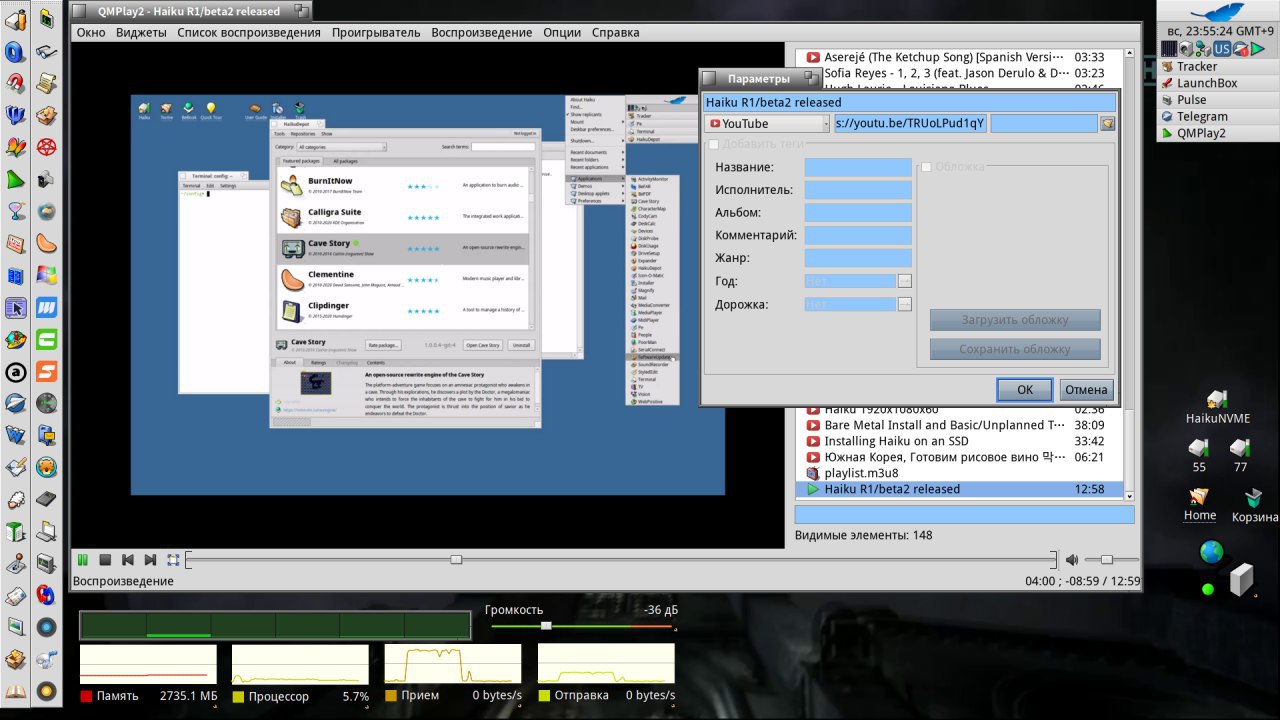The image size is (1280, 720).
Task: Switch to QMPlay2 in the Deskbar
Action: 1217,133
